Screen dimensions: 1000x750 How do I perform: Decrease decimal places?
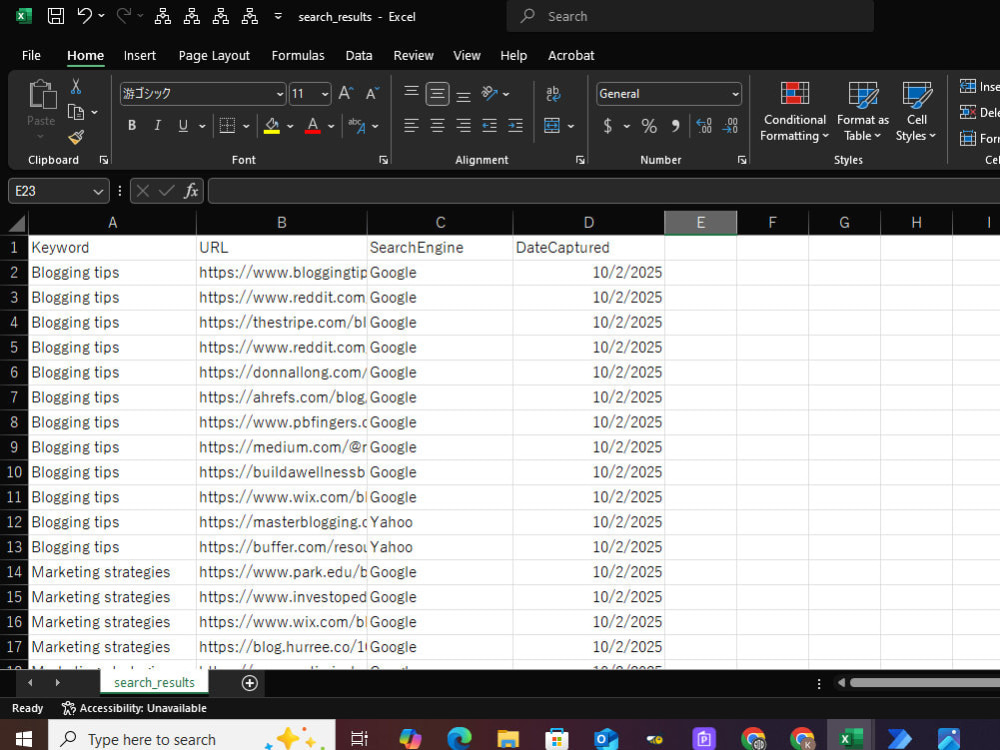pos(730,126)
